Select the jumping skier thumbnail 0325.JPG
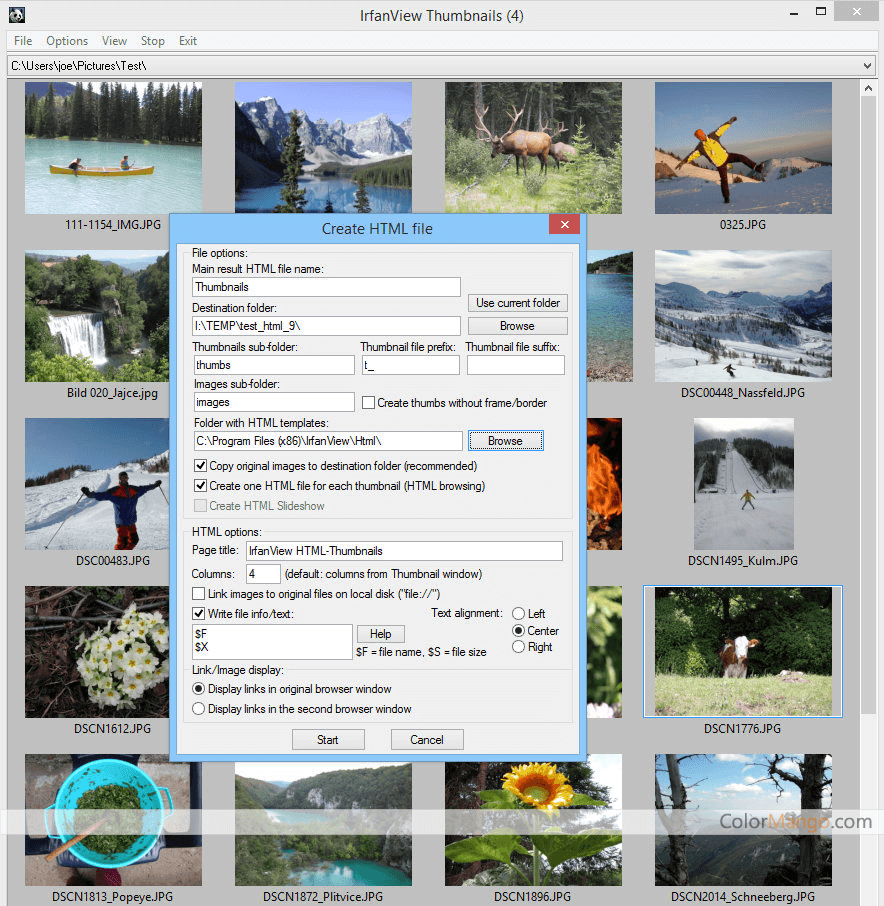 tap(742, 147)
